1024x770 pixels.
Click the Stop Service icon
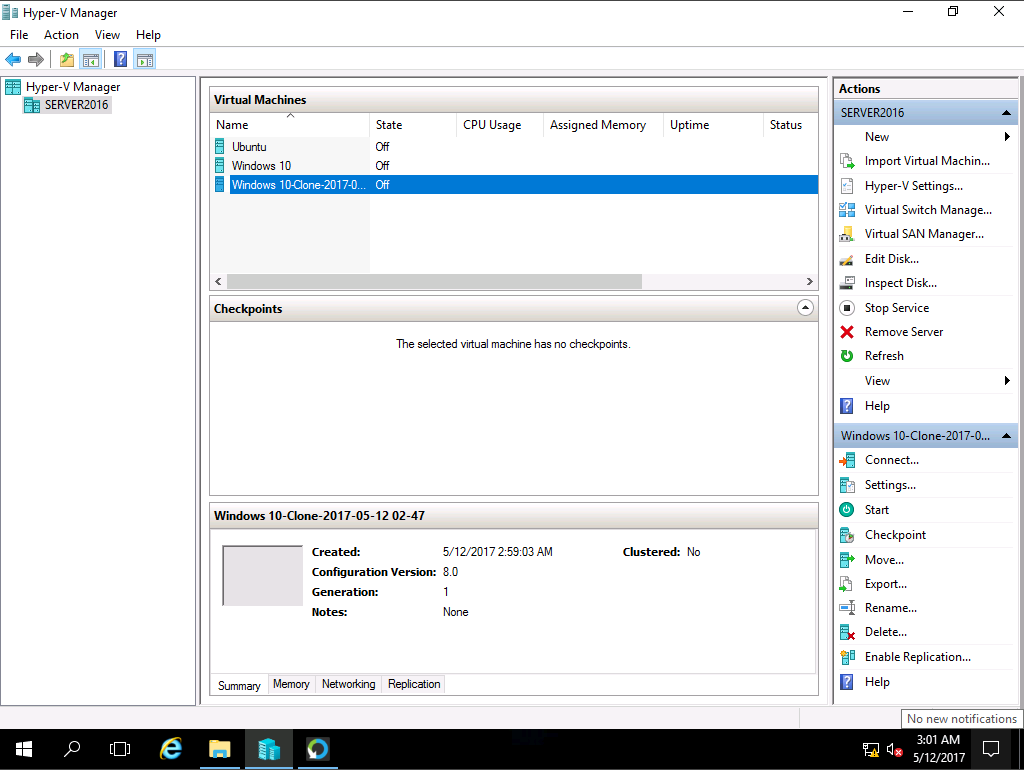pos(847,308)
